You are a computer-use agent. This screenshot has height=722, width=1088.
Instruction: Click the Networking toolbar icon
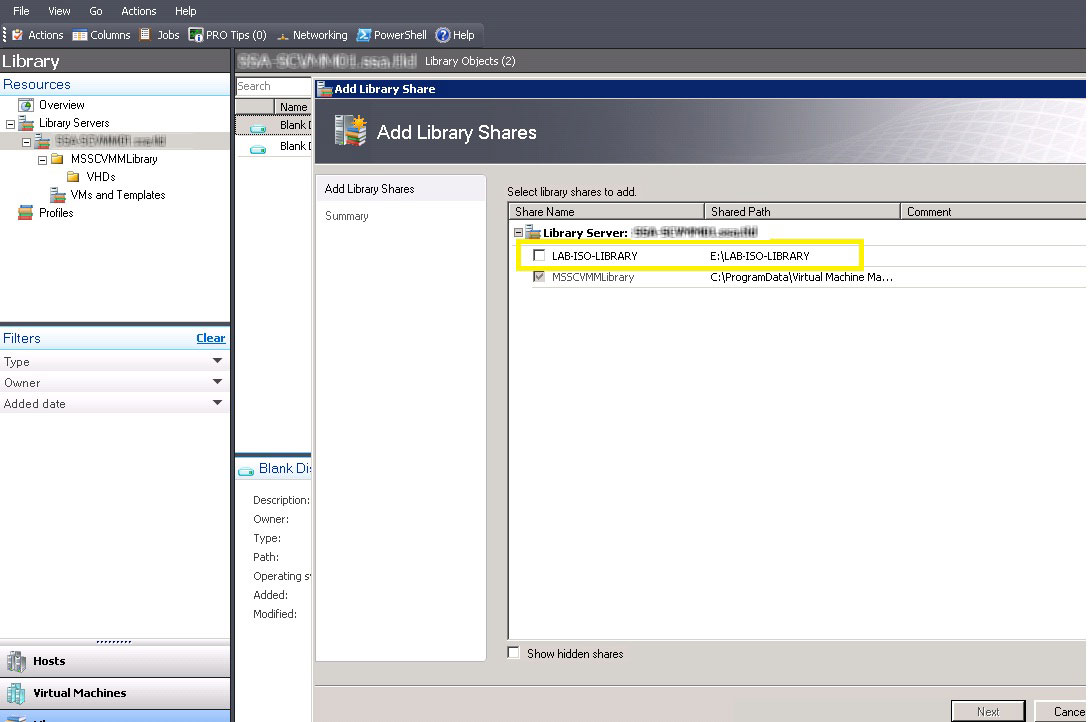tap(282, 35)
